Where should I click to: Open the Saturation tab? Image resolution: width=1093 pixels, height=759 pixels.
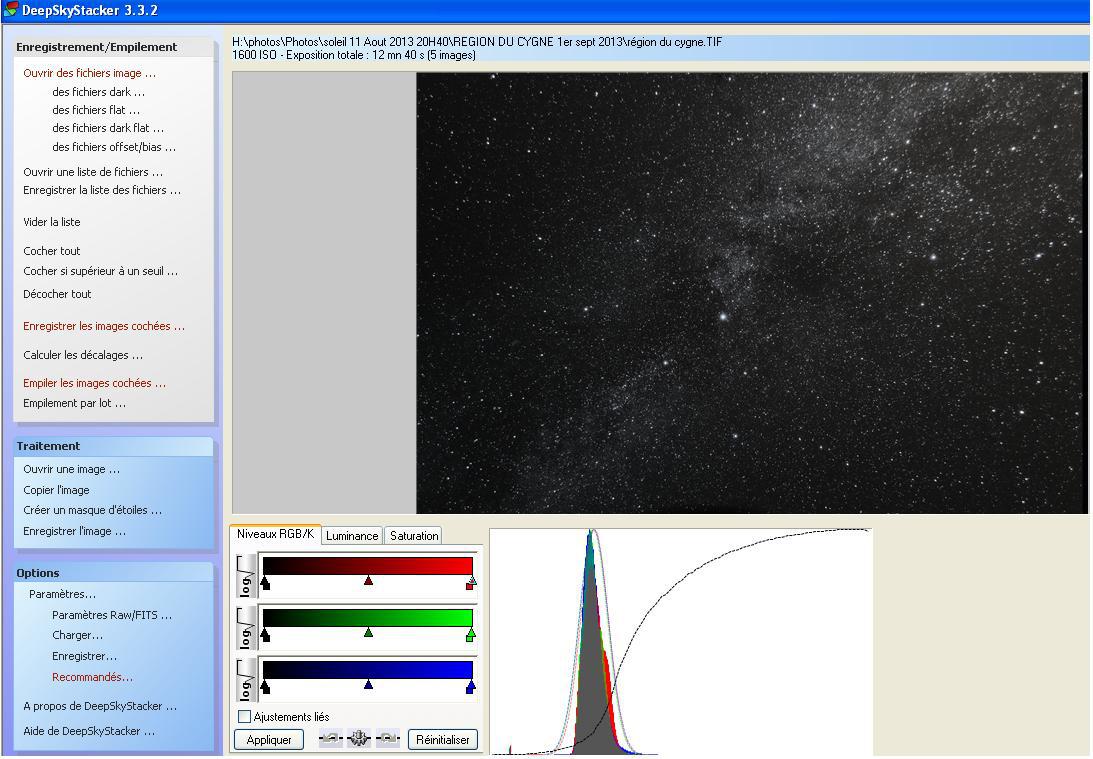coord(413,535)
